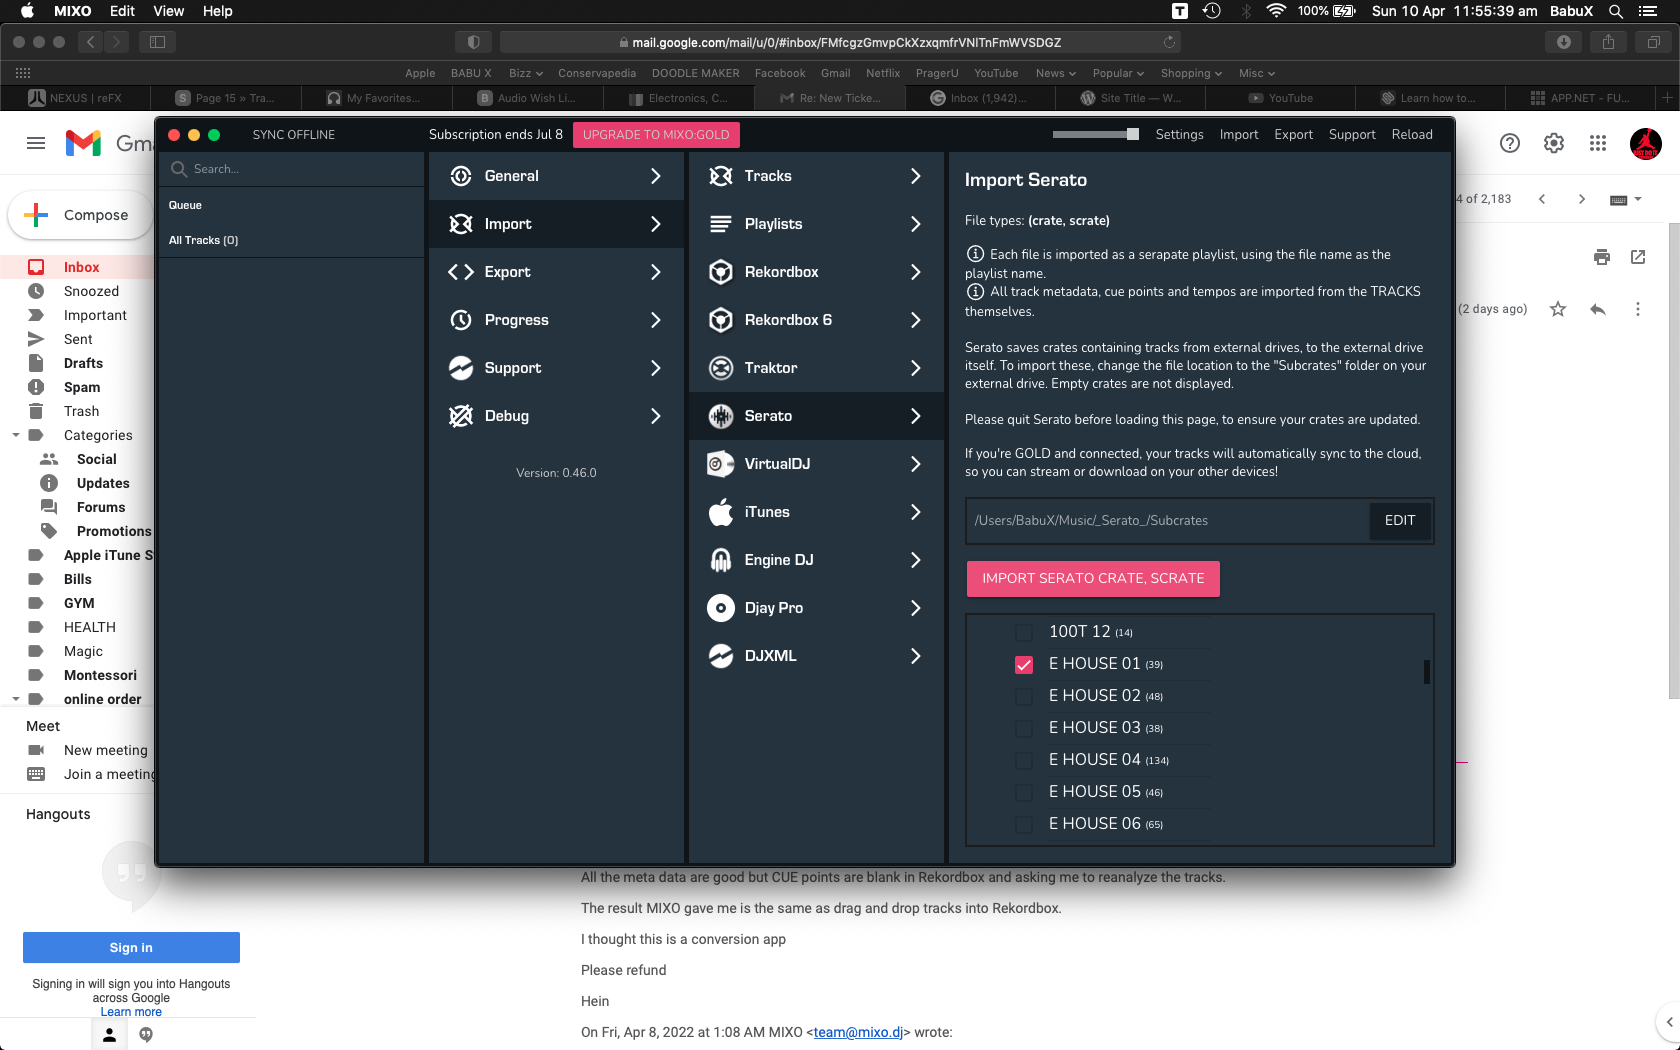This screenshot has width=1680, height=1050.
Task: Select the Traktor icon
Action: click(720, 368)
